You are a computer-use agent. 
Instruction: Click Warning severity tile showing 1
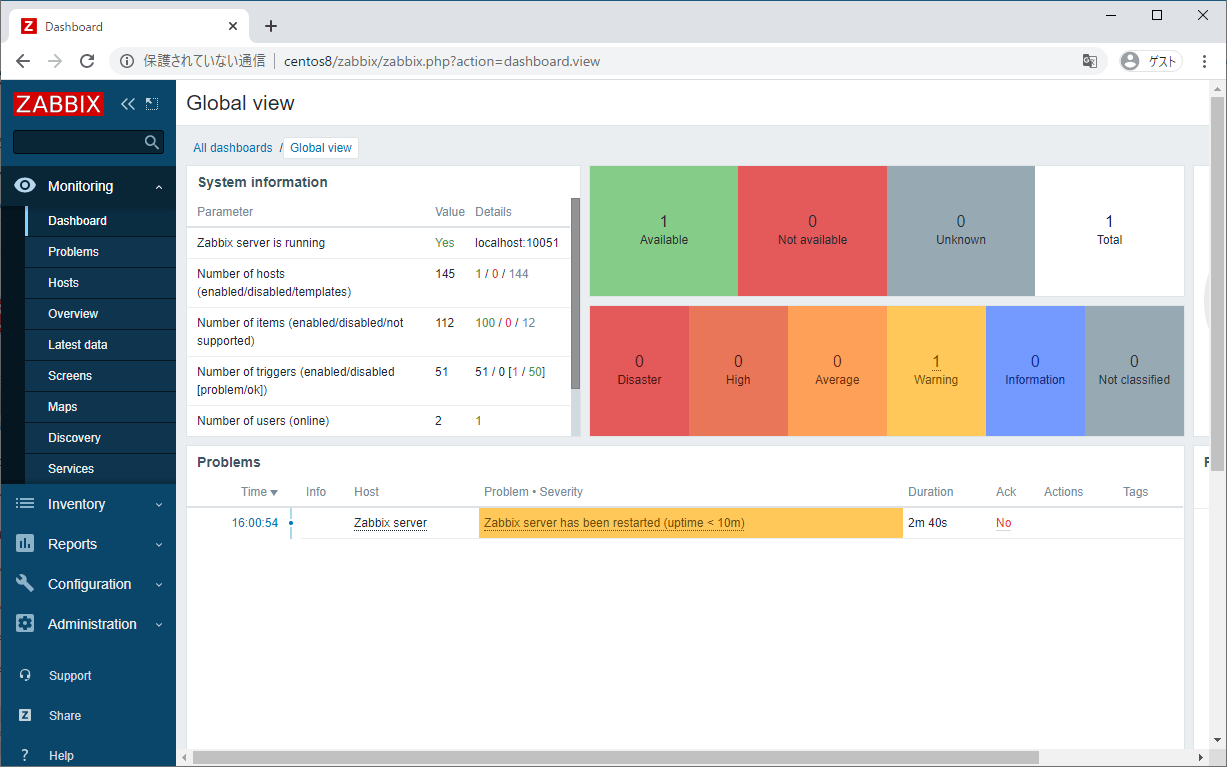[936, 371]
